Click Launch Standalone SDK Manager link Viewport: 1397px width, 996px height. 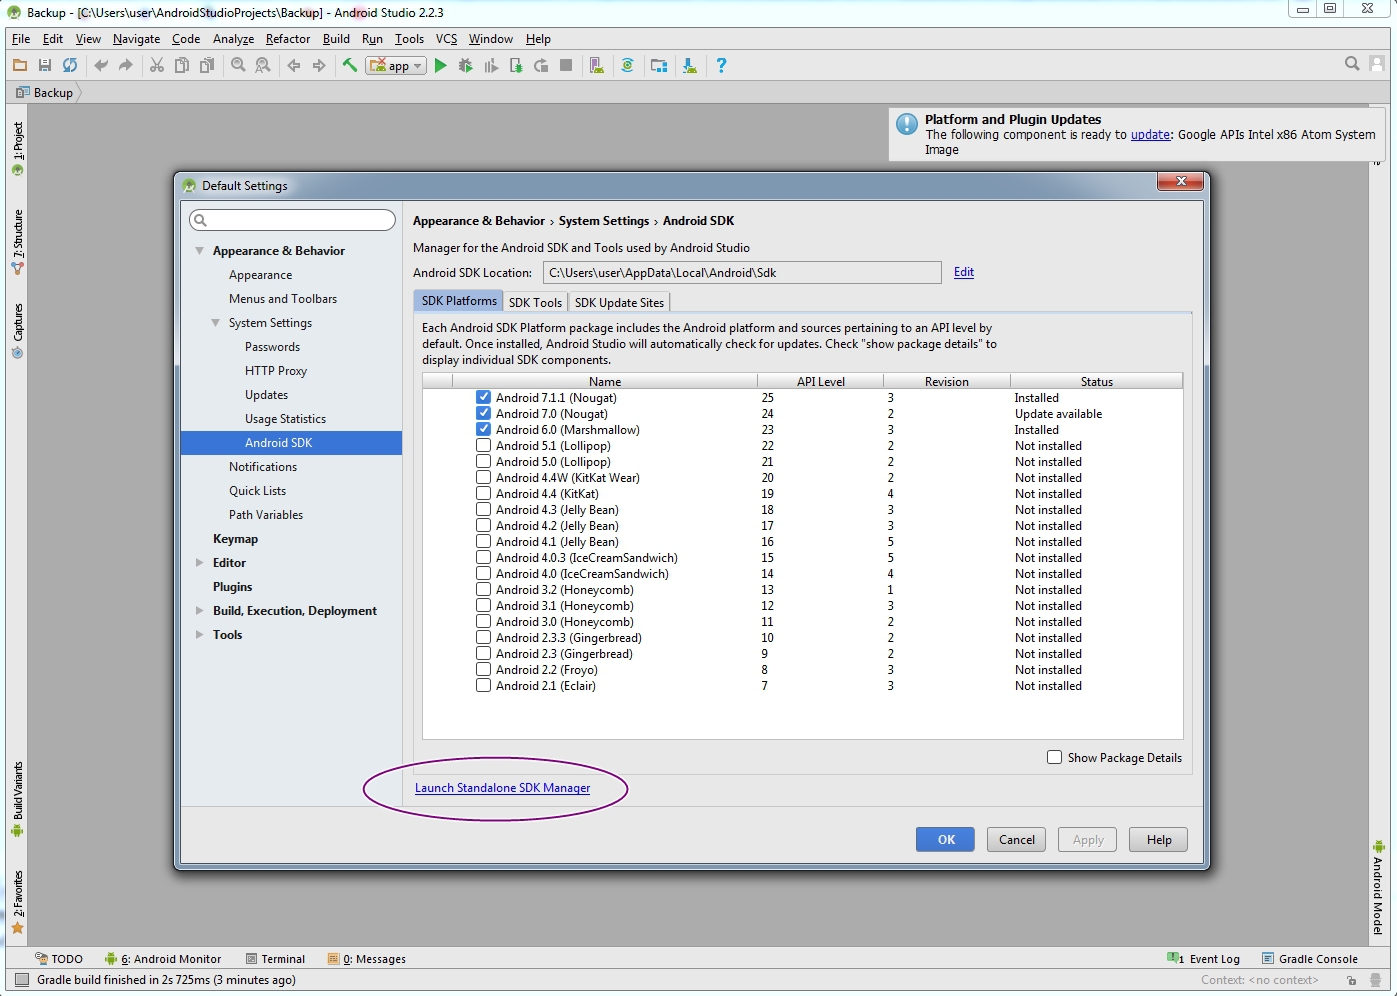(x=502, y=788)
